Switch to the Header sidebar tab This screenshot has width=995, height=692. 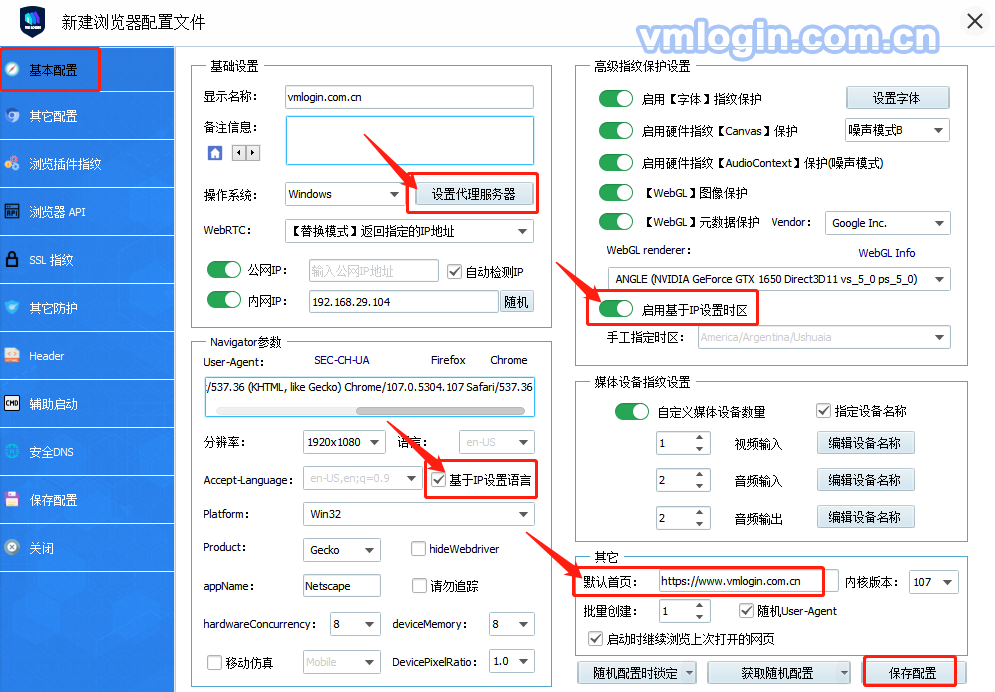pyautogui.click(x=87, y=355)
